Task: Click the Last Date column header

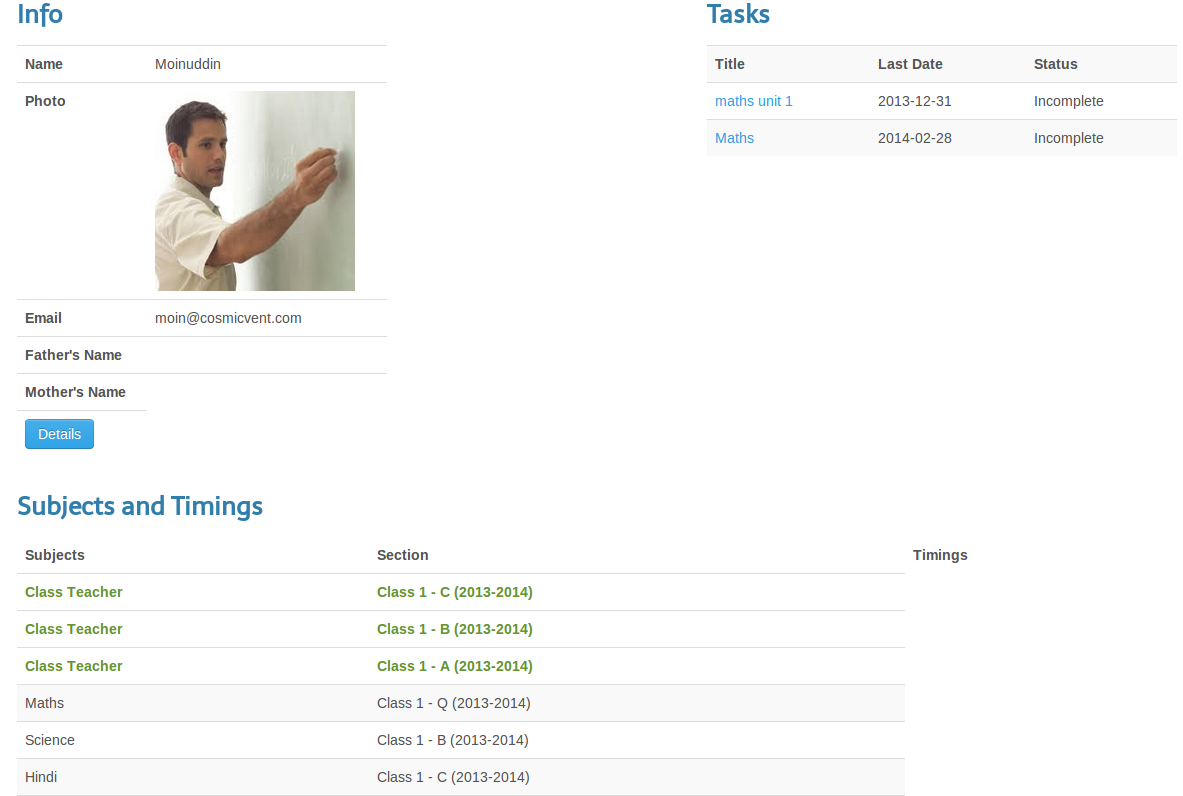Action: coord(910,64)
